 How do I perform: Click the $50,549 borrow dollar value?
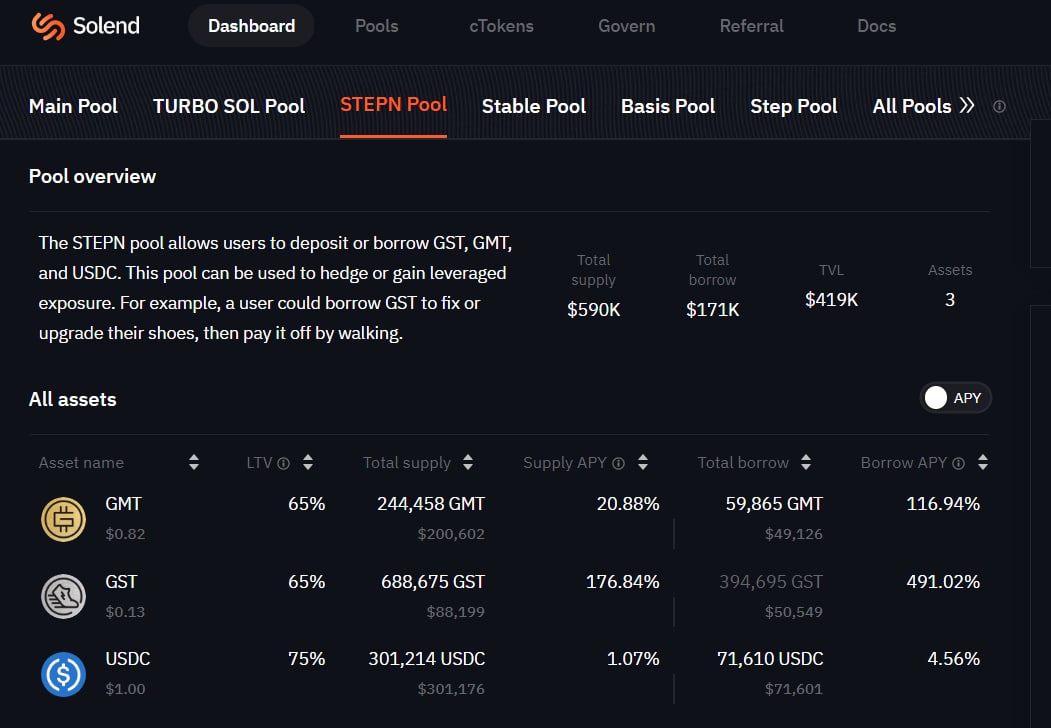(x=794, y=612)
